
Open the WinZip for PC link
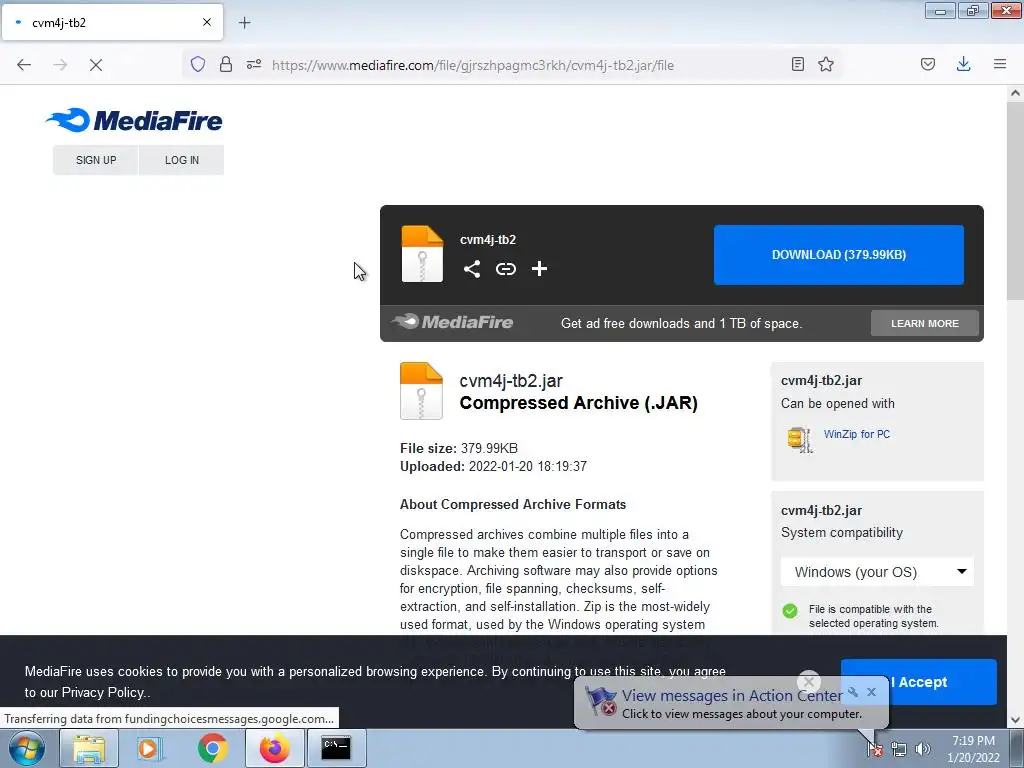pyautogui.click(x=857, y=434)
